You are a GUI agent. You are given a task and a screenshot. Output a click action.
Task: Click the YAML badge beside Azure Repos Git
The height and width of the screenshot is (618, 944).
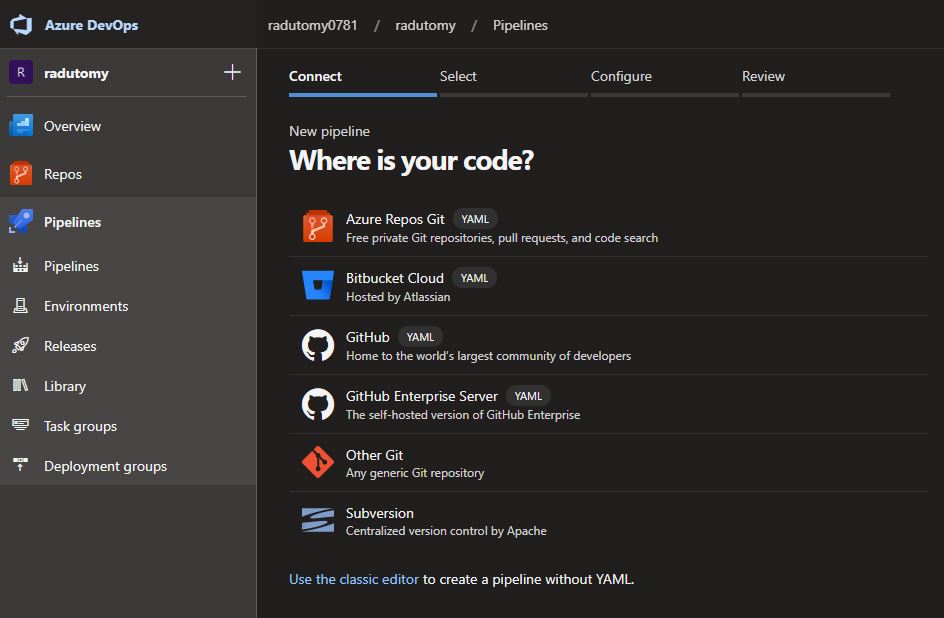pos(475,219)
